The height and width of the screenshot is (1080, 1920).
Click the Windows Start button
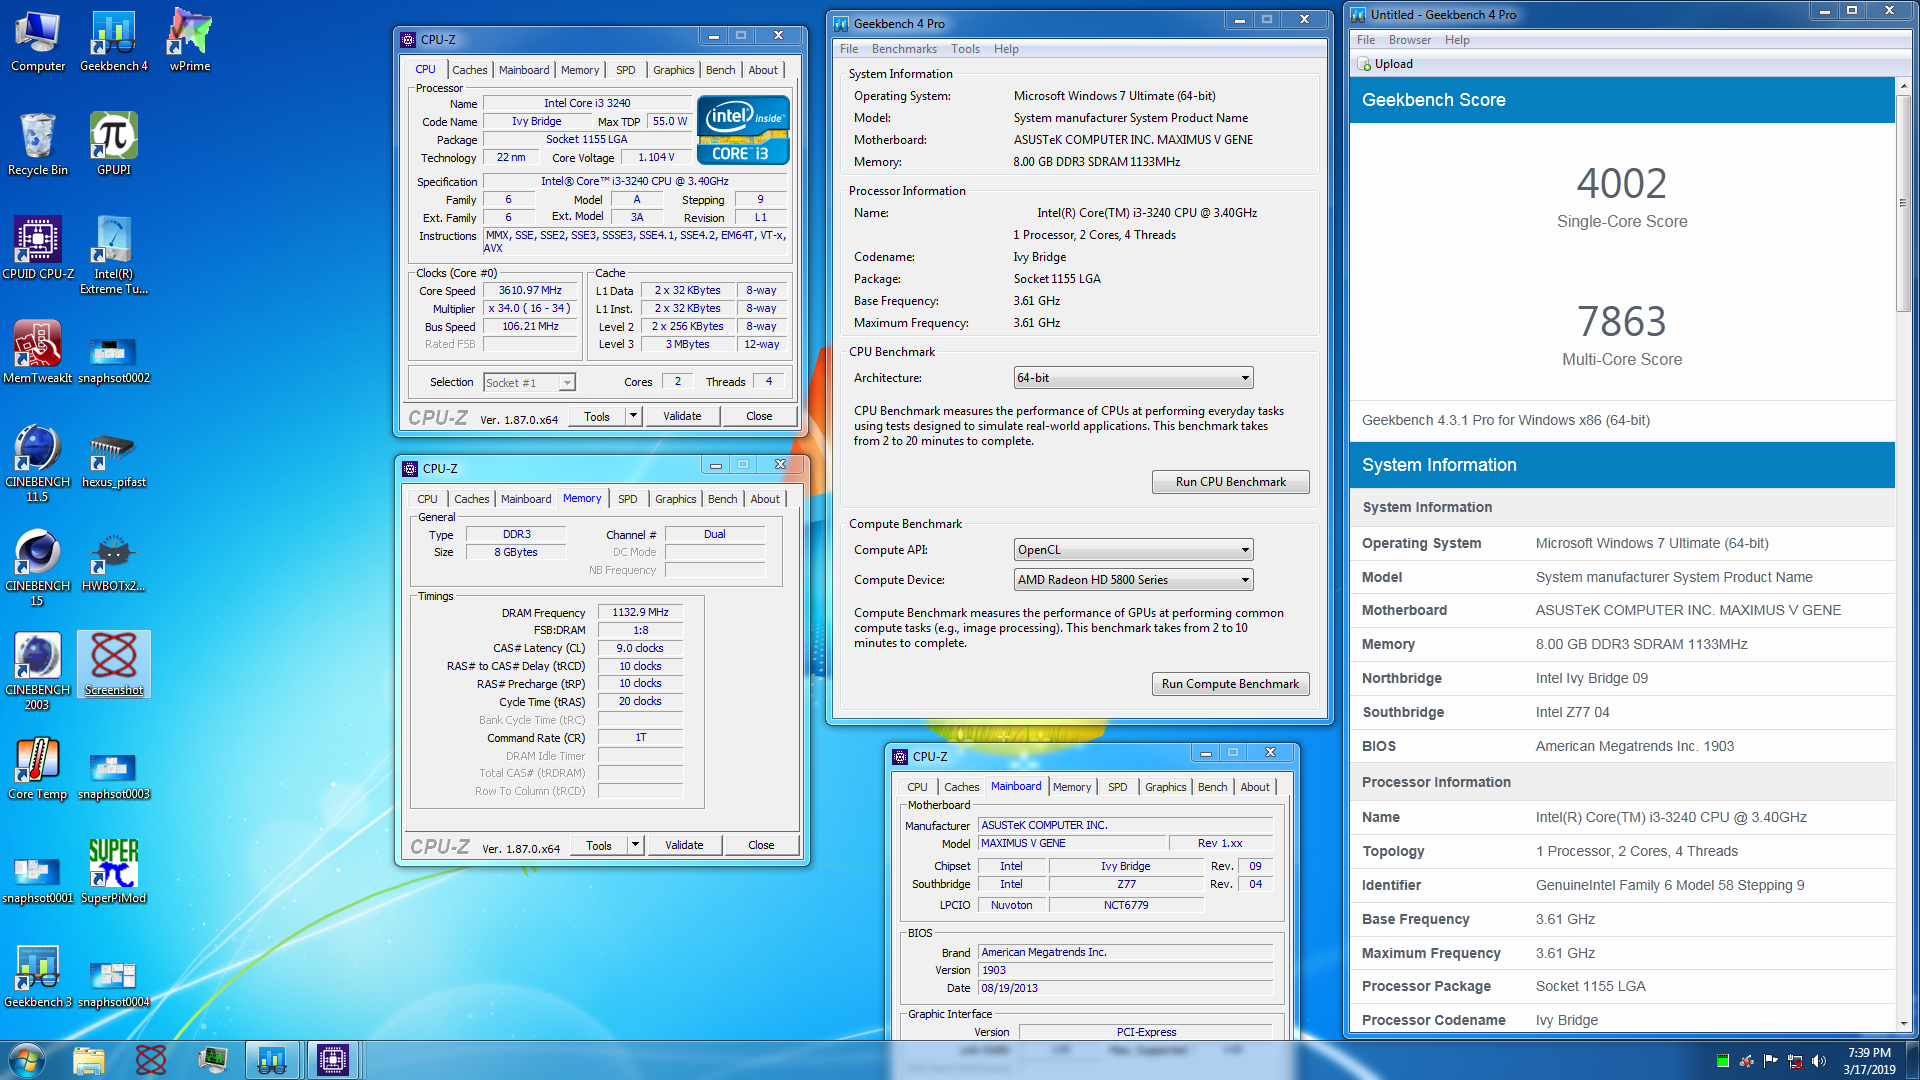coord(26,1060)
